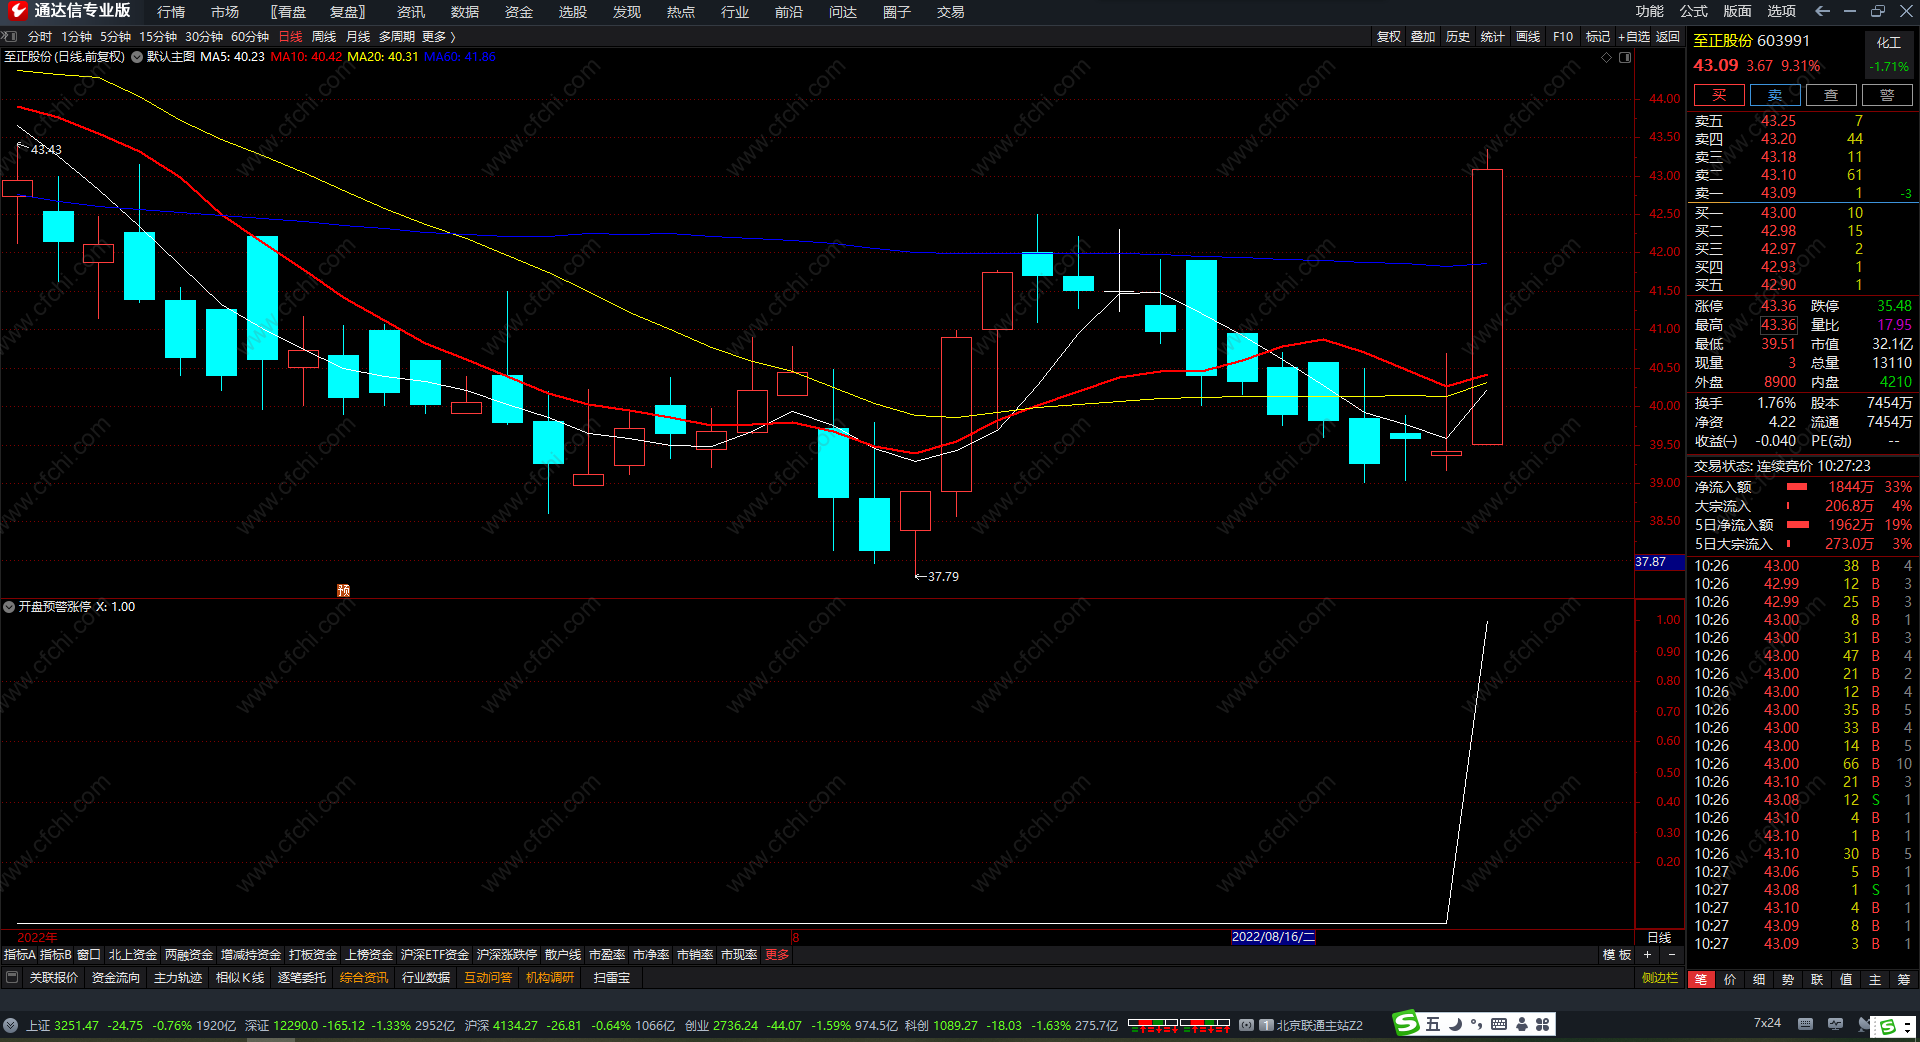Open the 行情 quotes menu
Screen dimensions: 1920x1042
tap(171, 12)
